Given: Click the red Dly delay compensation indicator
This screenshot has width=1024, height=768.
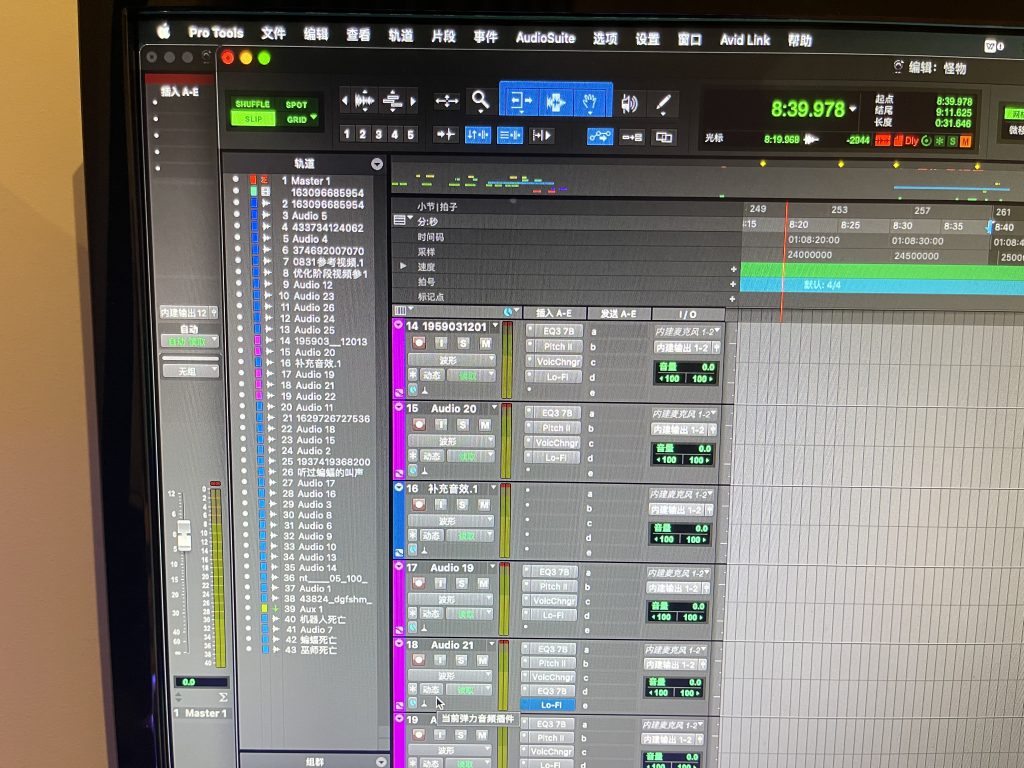Looking at the screenshot, I should 911,140.
